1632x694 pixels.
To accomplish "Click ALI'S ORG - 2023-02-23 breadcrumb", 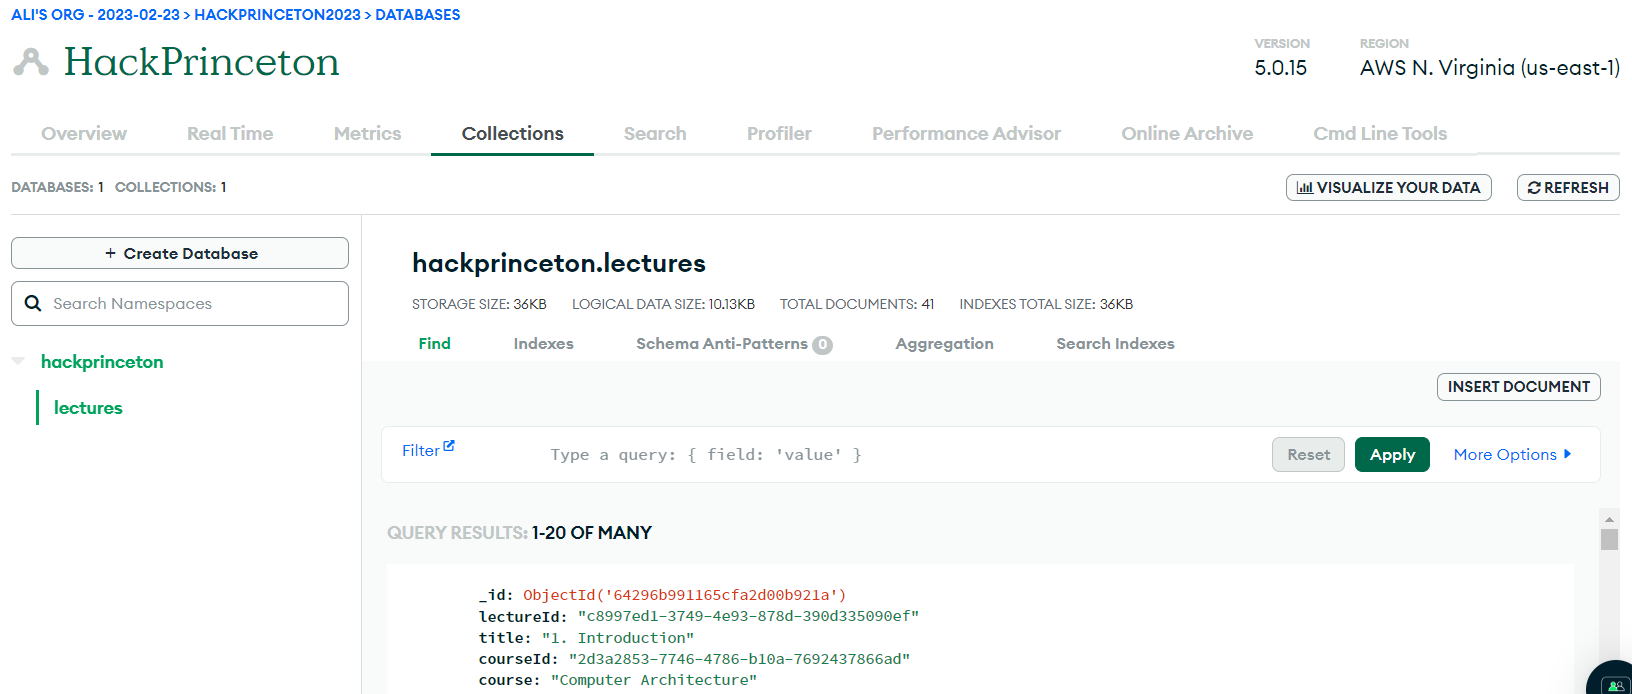I will click(95, 15).
